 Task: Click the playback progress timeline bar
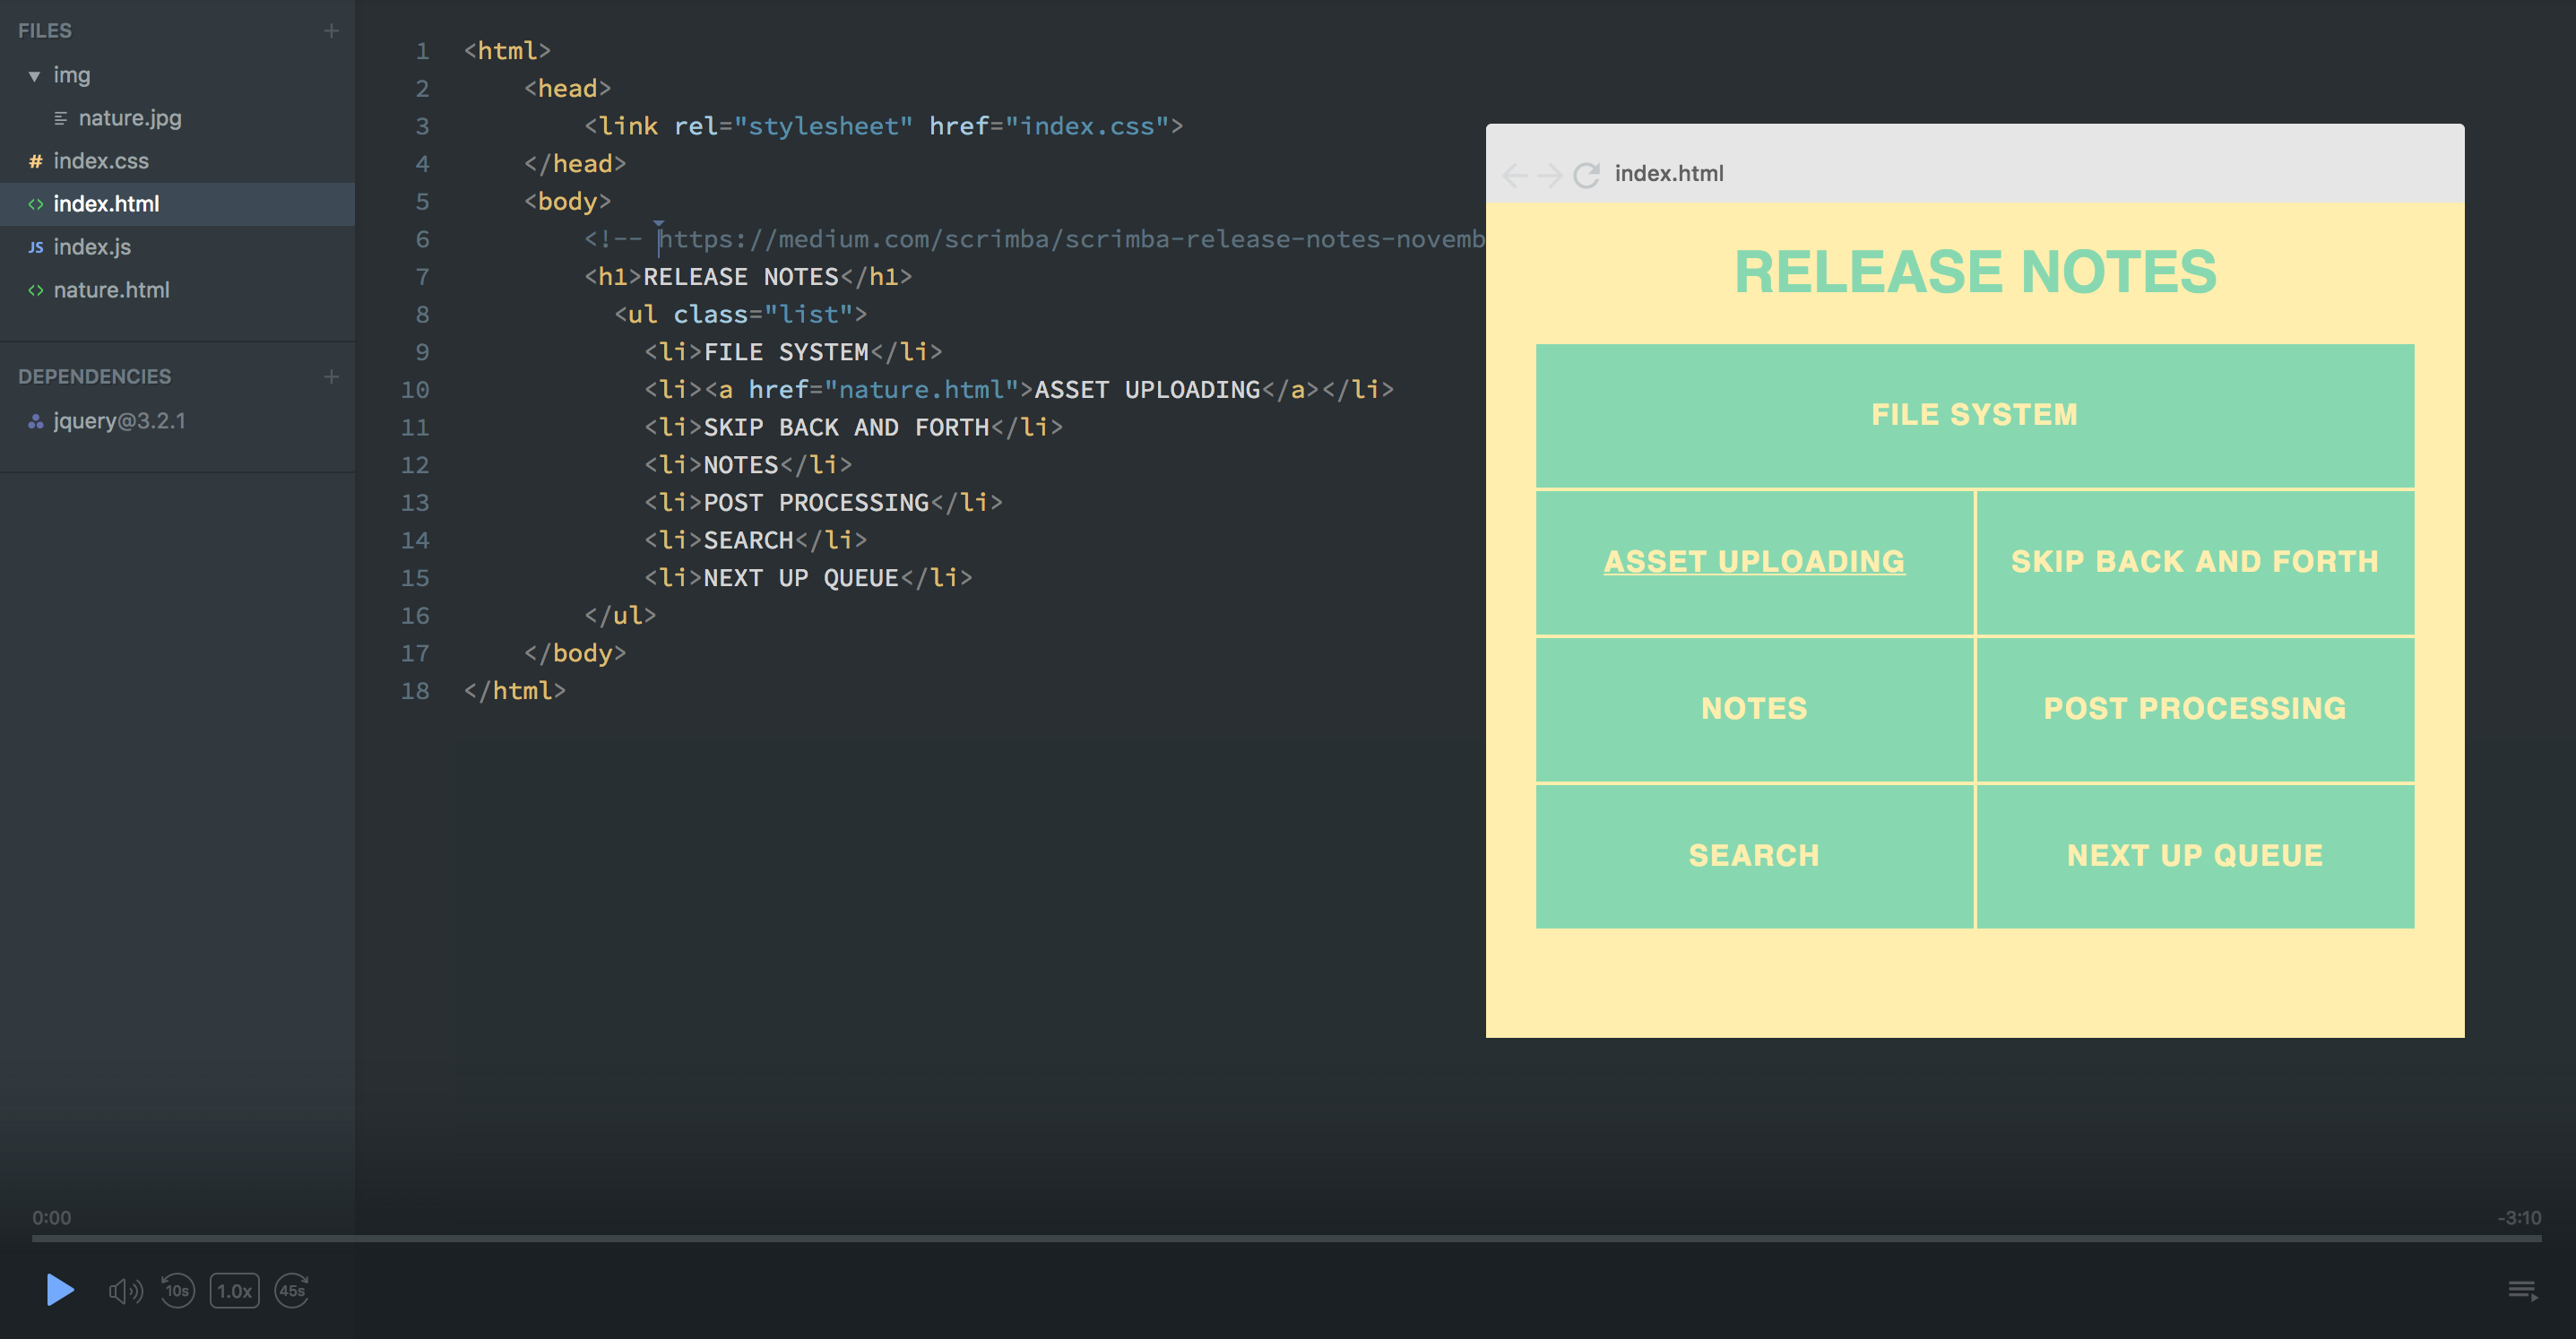tap(1286, 1238)
